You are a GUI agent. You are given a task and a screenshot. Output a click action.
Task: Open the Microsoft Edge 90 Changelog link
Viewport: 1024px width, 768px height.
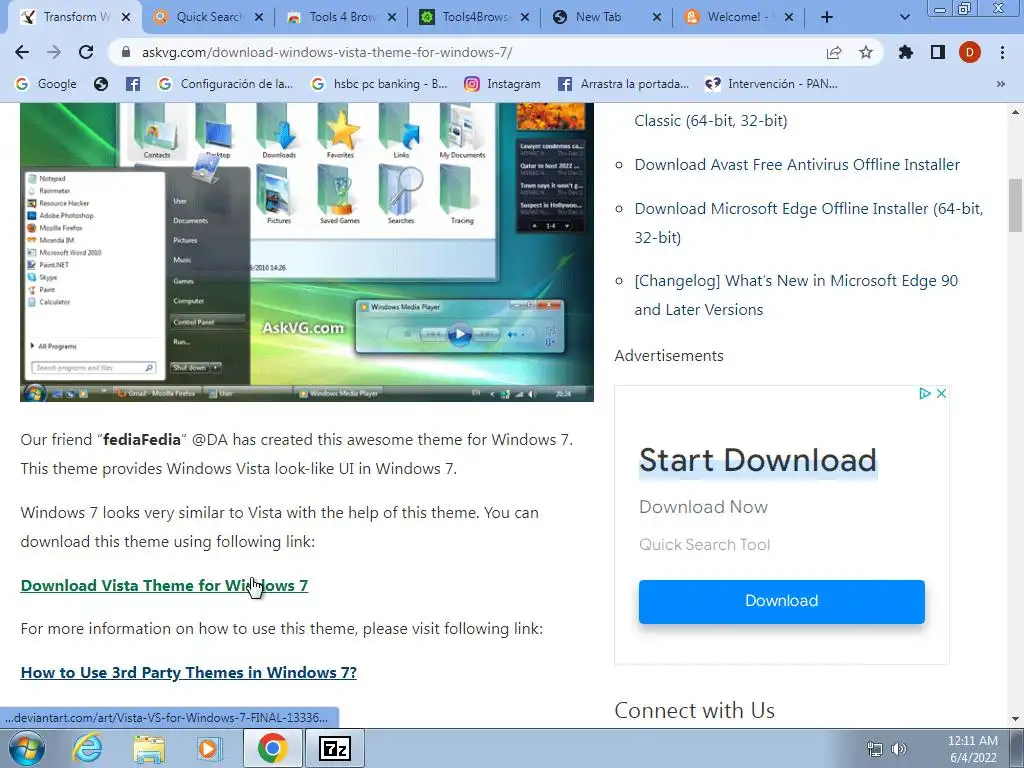coord(796,295)
